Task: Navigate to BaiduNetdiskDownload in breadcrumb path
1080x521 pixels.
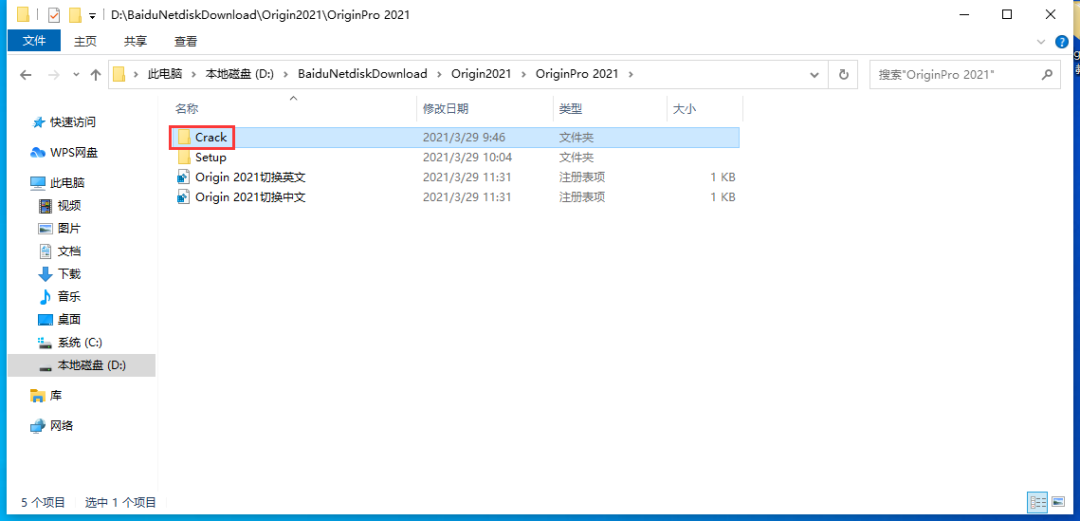Action: click(x=362, y=74)
